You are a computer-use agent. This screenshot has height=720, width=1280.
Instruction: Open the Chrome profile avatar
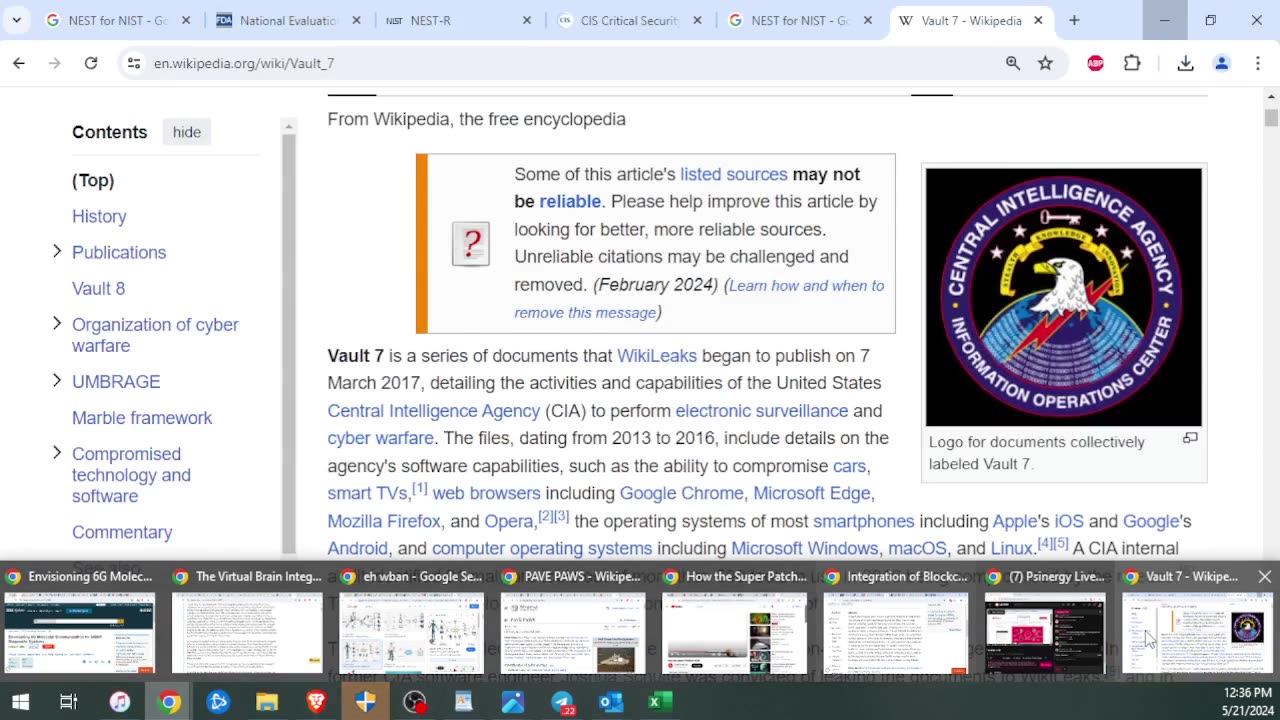(1222, 63)
